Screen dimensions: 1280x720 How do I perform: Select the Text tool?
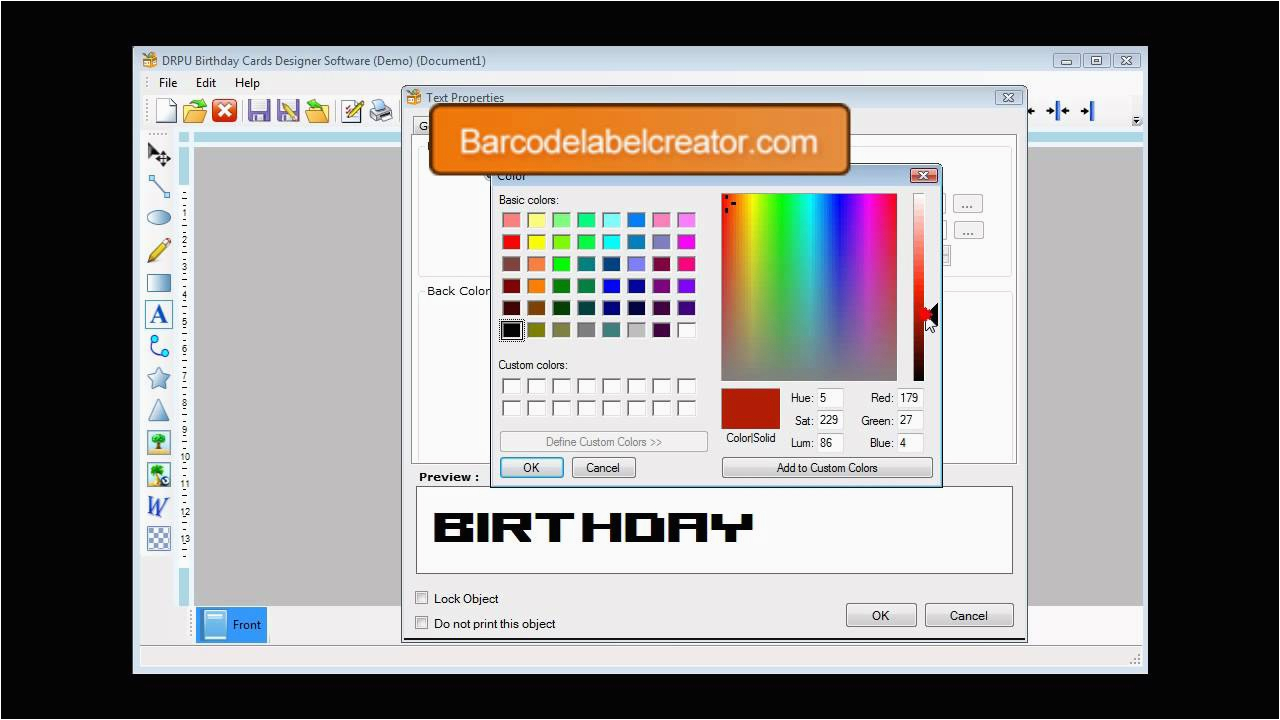pos(158,314)
